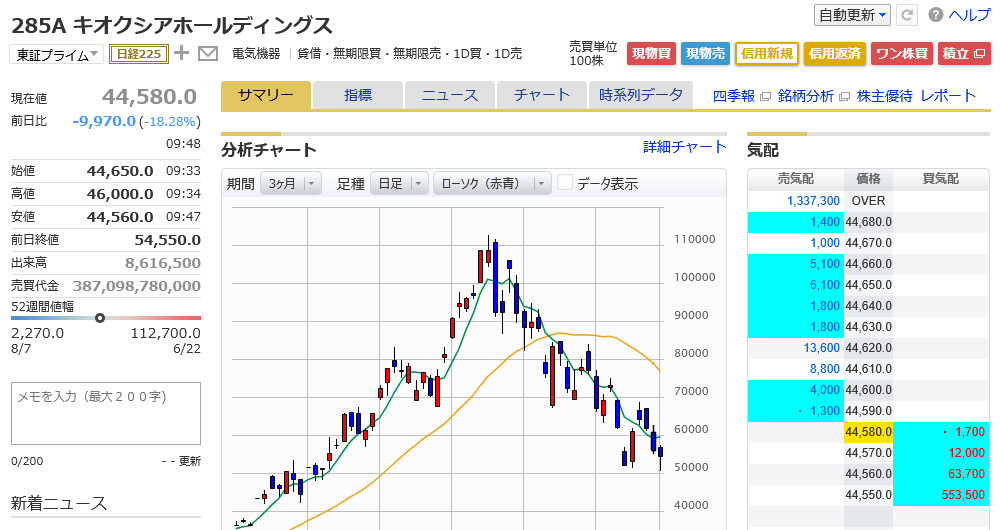Image resolution: width=1000 pixels, height=530 pixels.
Task: Click the 価格 column header
Action: pos(868,179)
